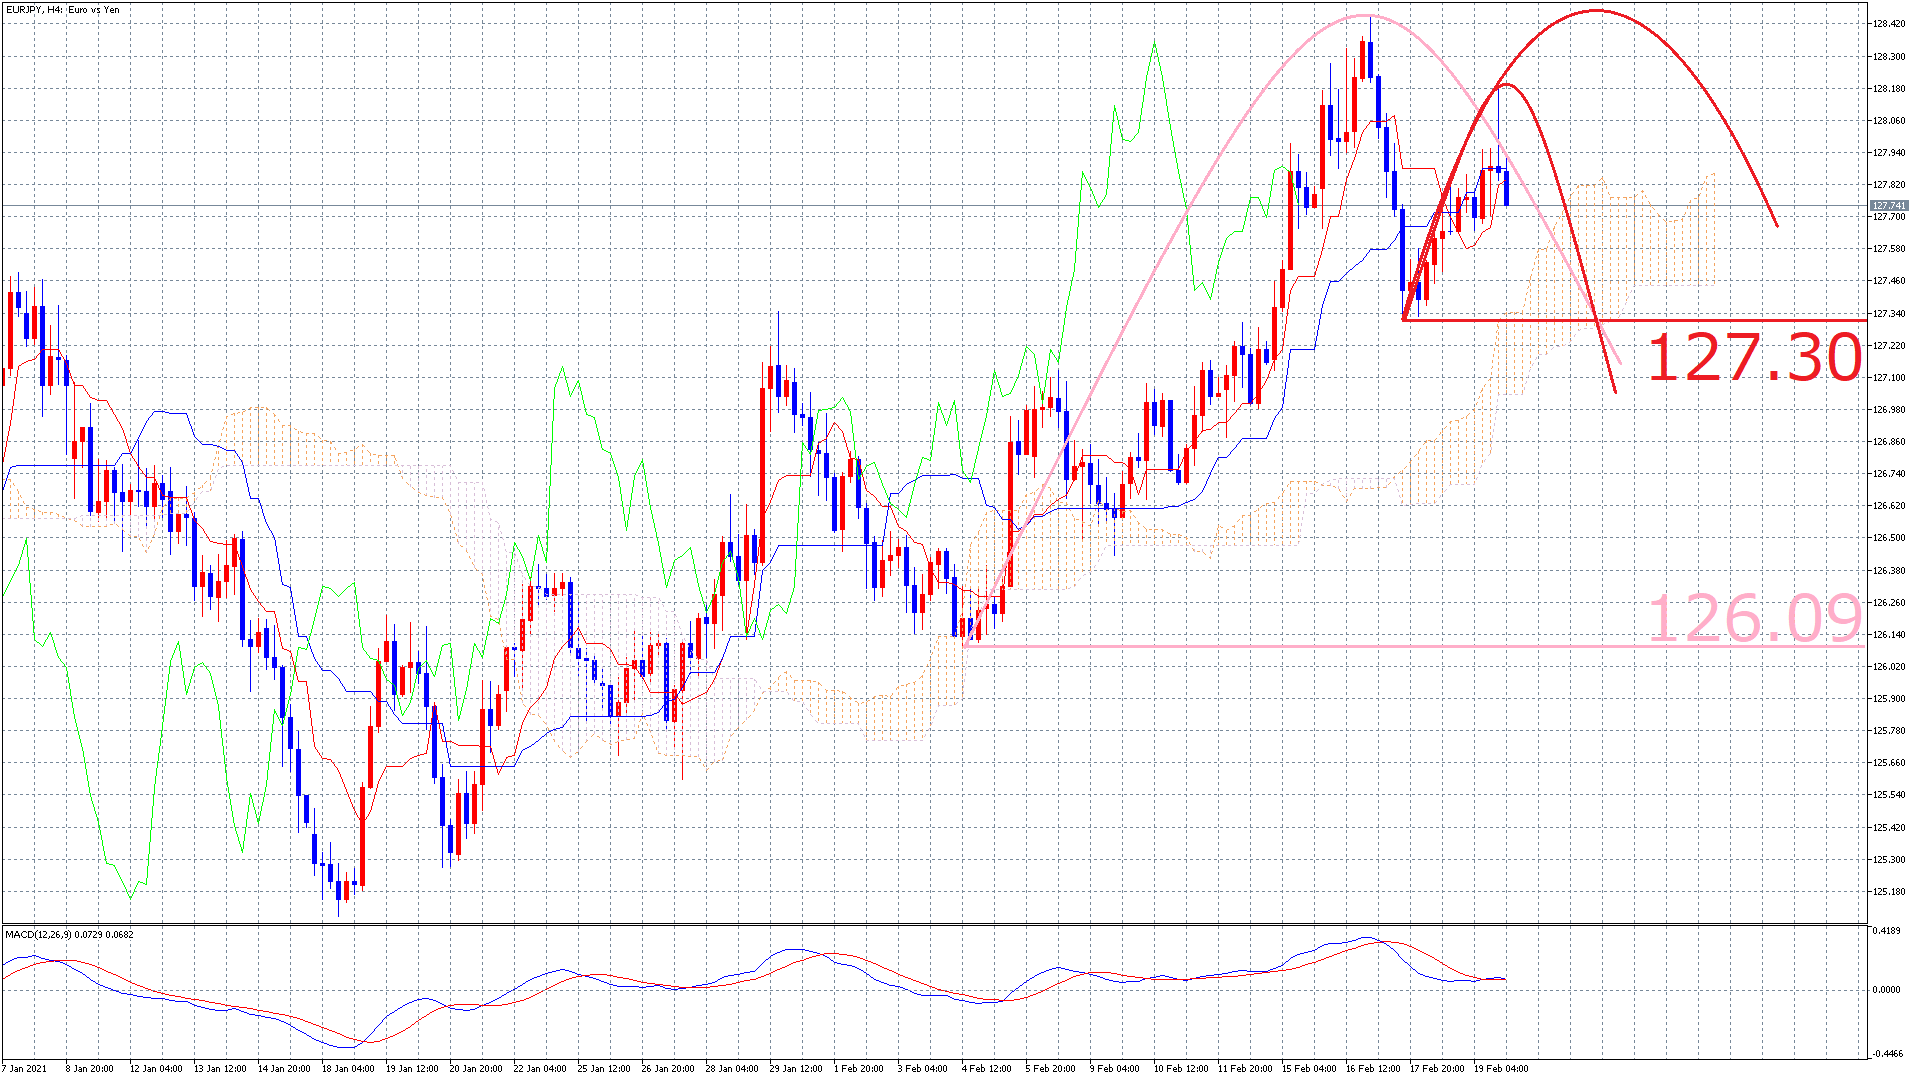Select the pink horizontal line at 126.09
Image resolution: width=1920 pixels, height=1080 pixels.
click(1300, 646)
